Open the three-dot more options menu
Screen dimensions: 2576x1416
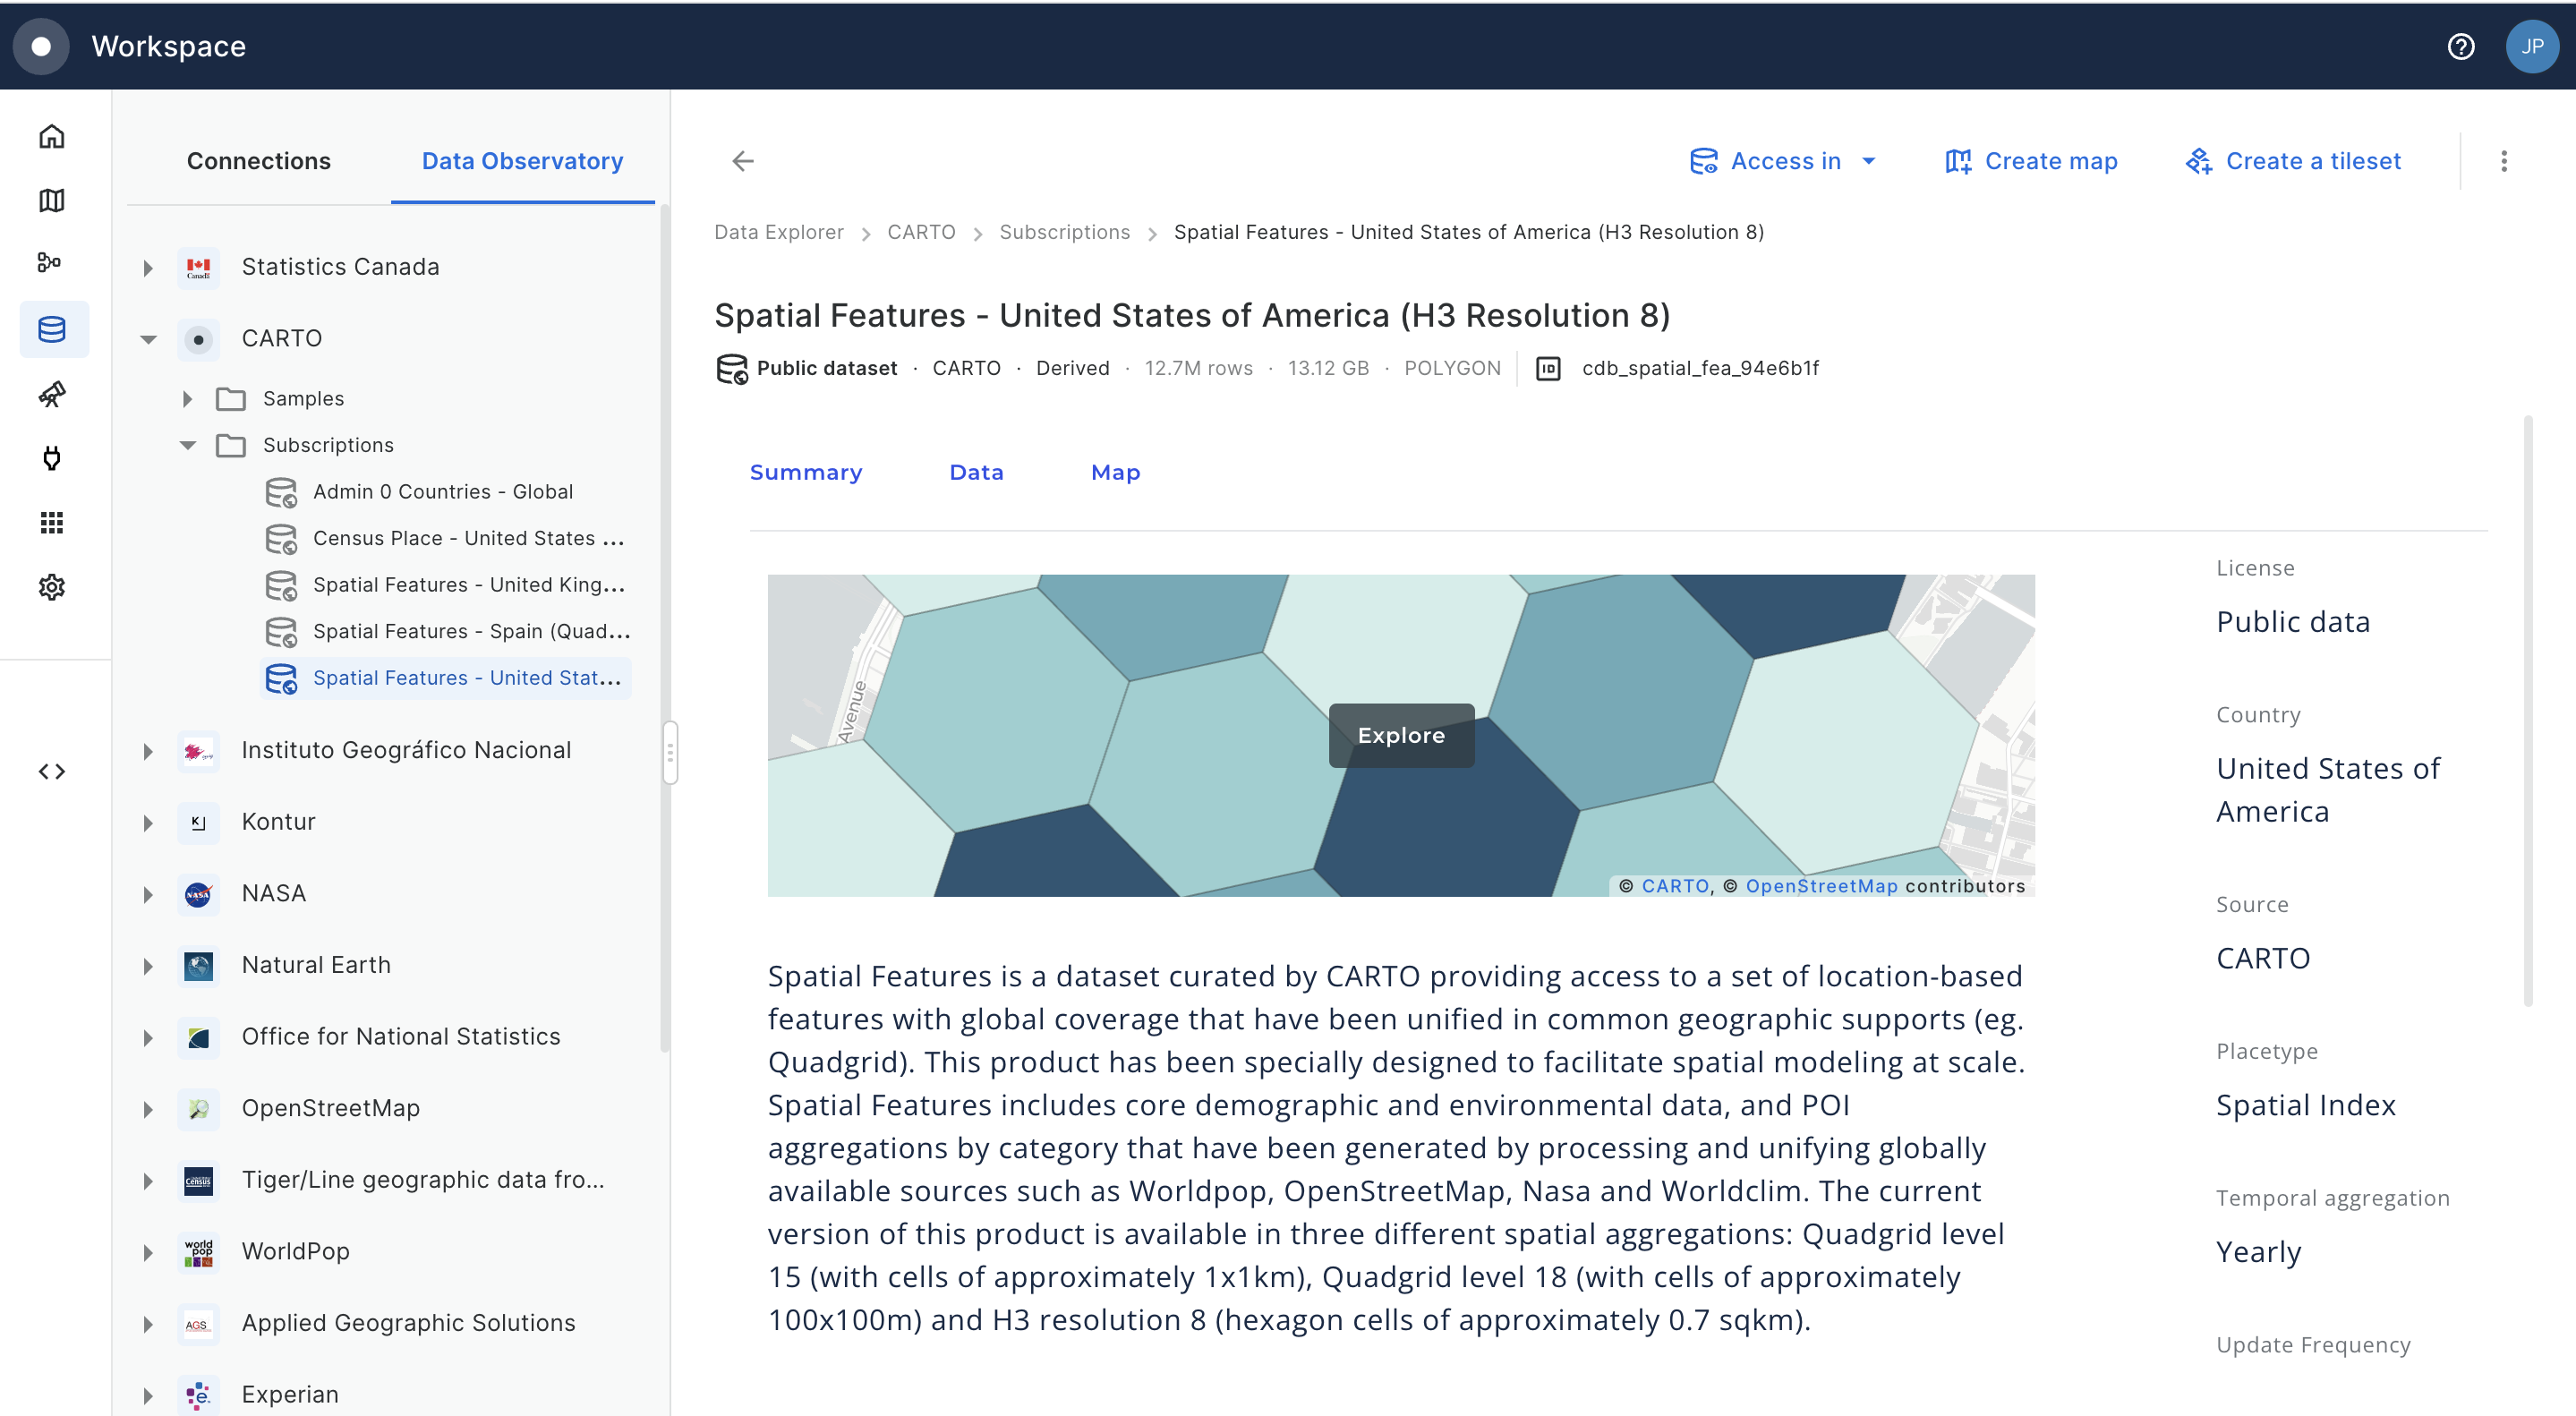2504,161
